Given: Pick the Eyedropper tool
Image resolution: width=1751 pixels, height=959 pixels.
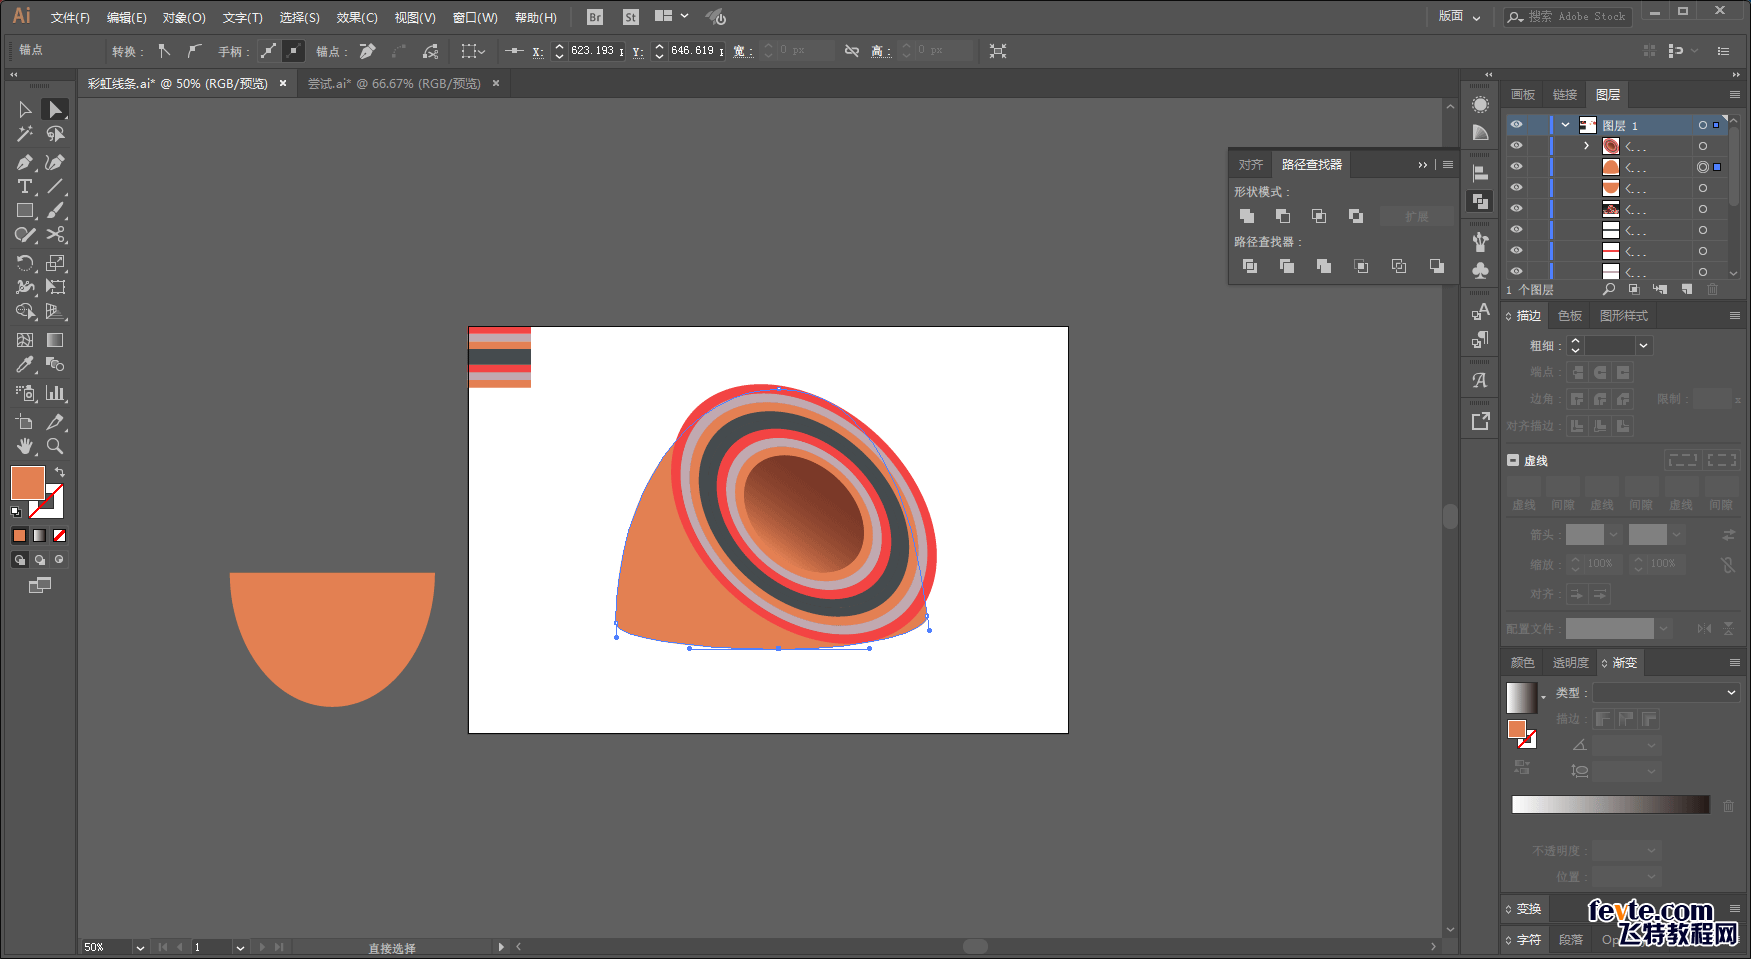Looking at the screenshot, I should tap(25, 365).
